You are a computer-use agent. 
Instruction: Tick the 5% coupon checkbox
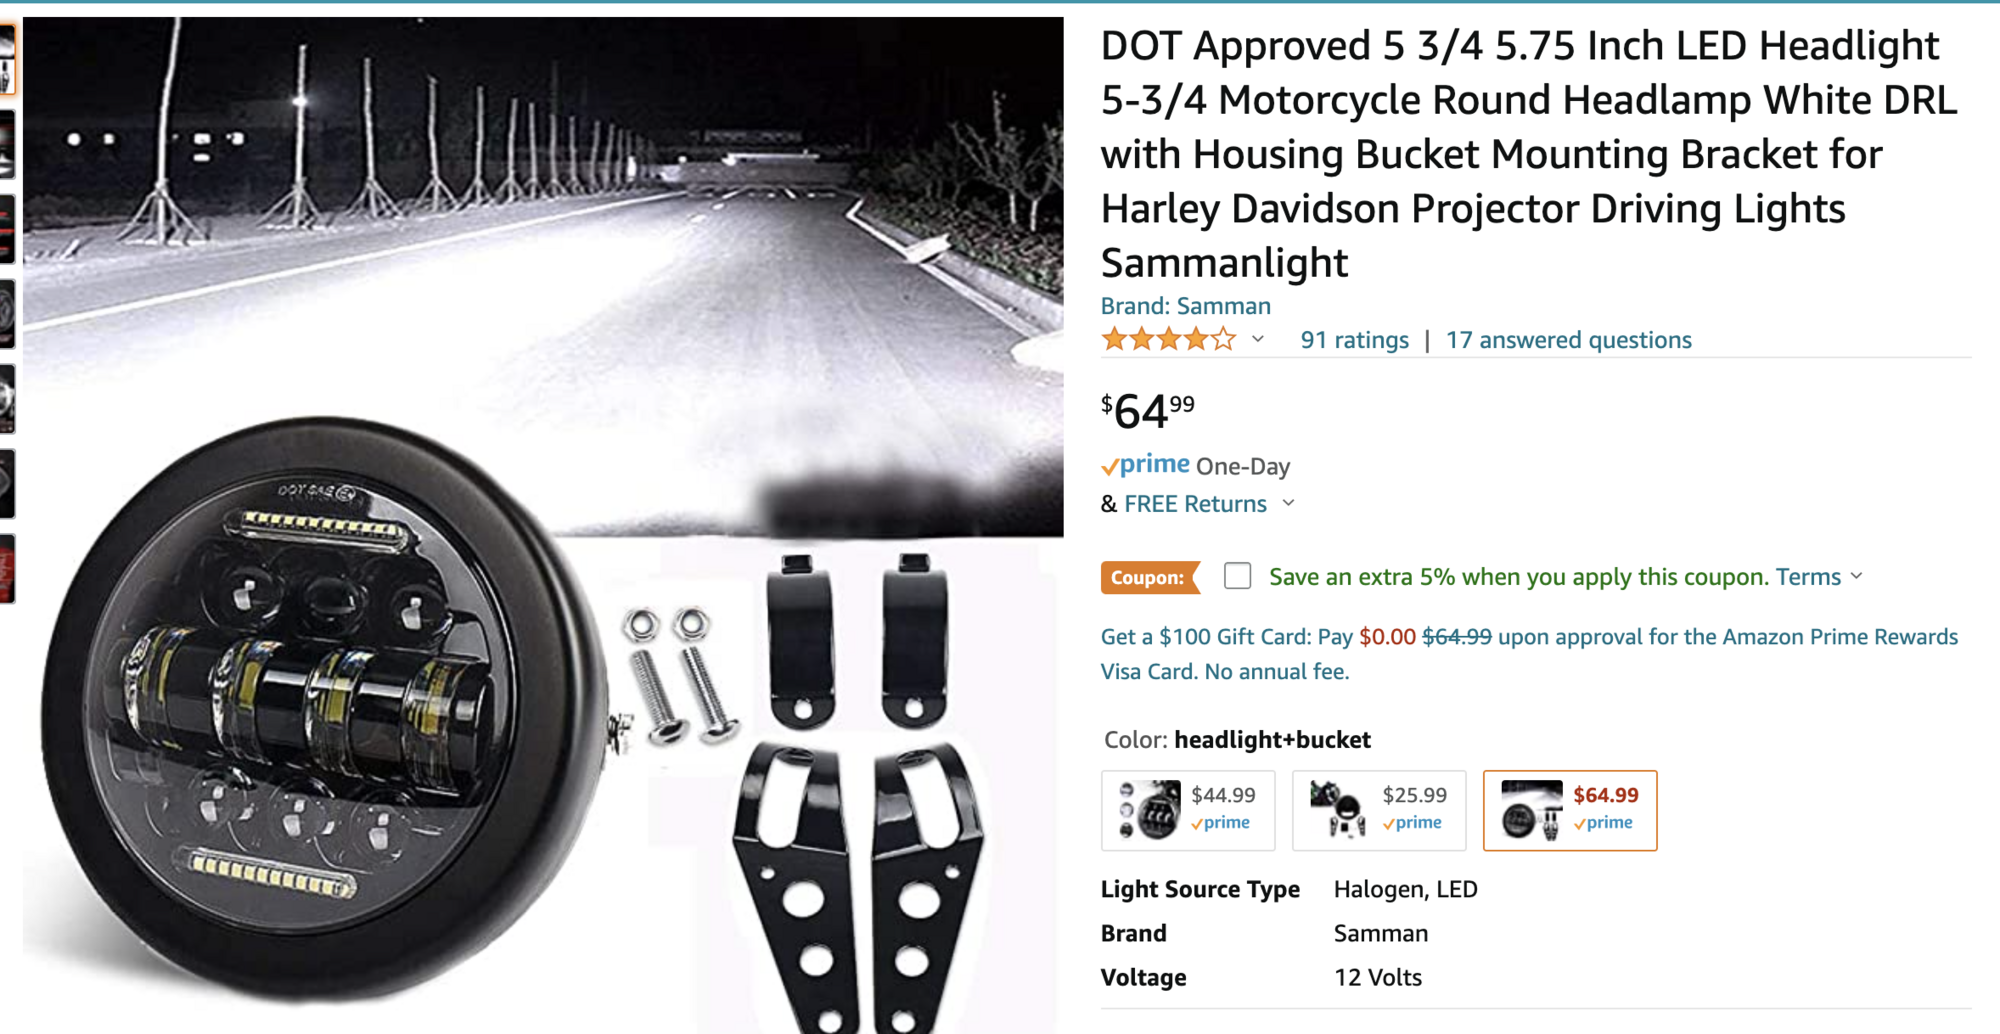click(x=1237, y=576)
